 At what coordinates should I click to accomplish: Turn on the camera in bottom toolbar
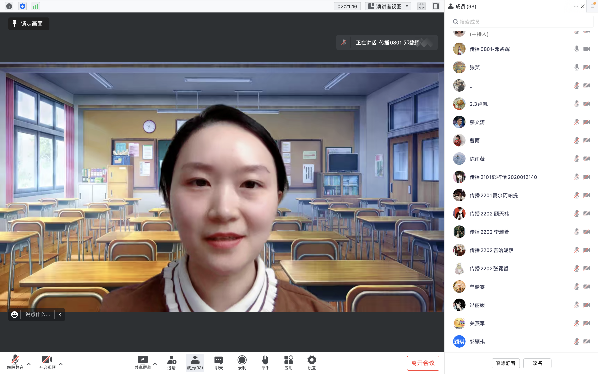[47, 361]
